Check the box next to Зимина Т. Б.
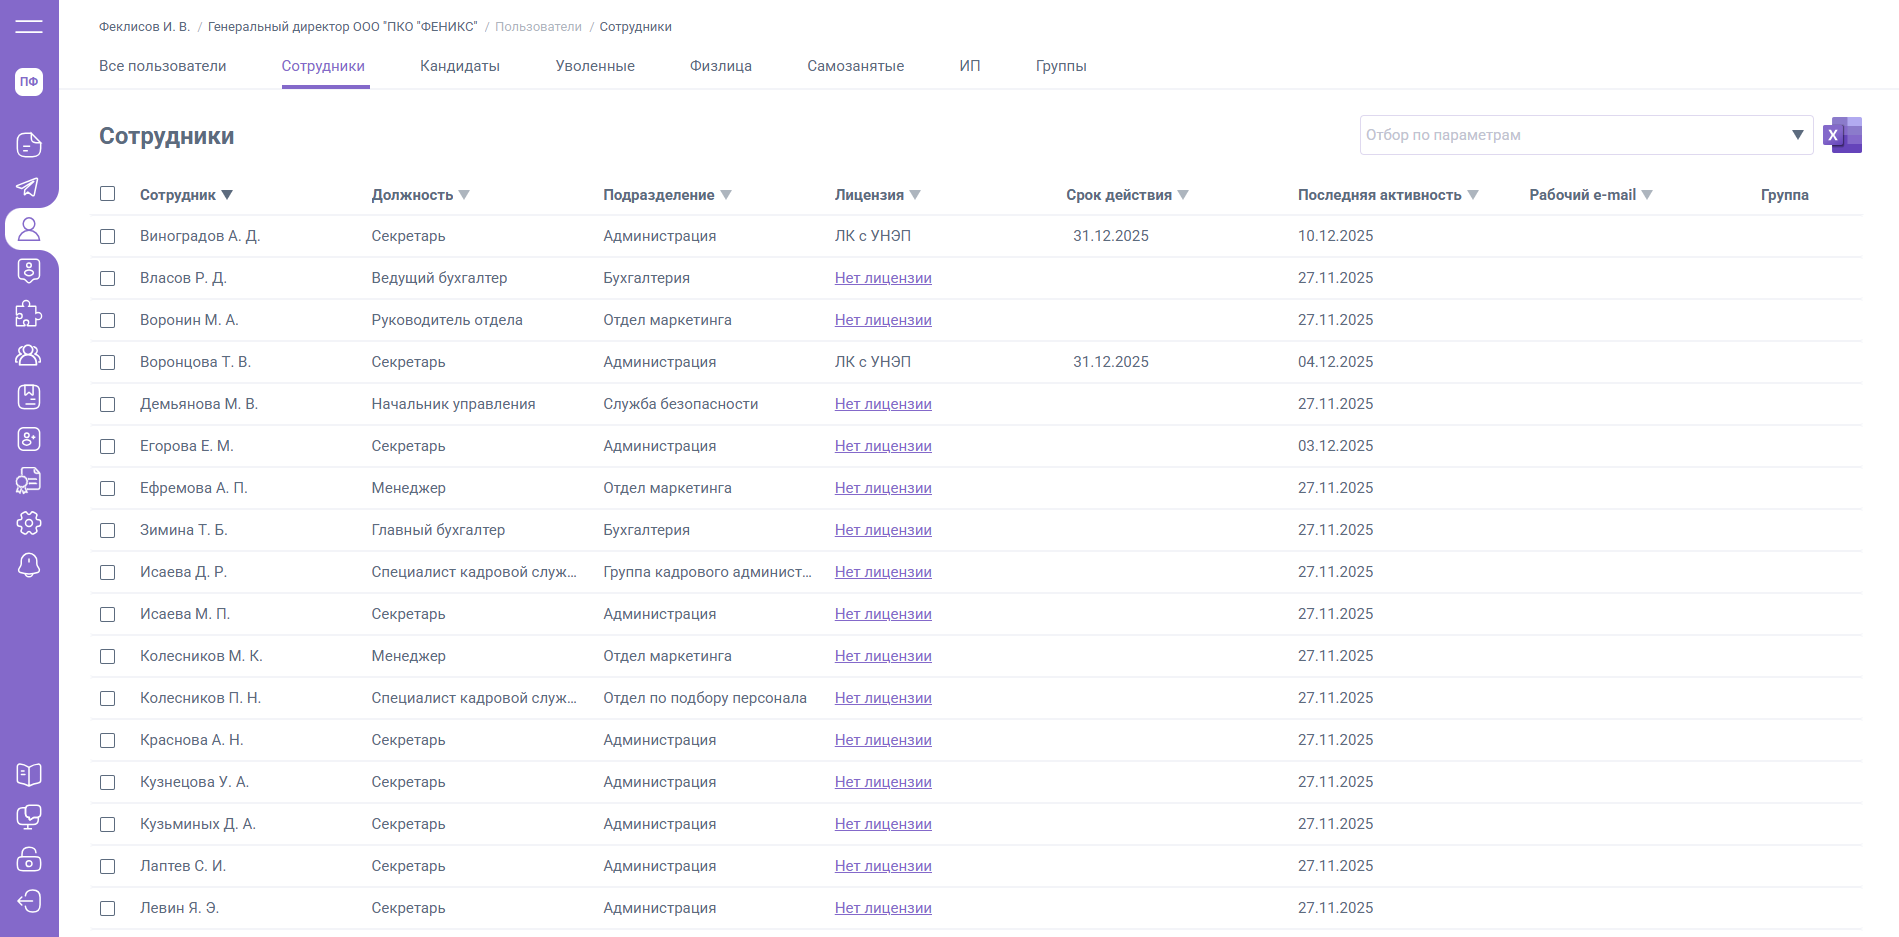The height and width of the screenshot is (937, 1899). coord(108,530)
